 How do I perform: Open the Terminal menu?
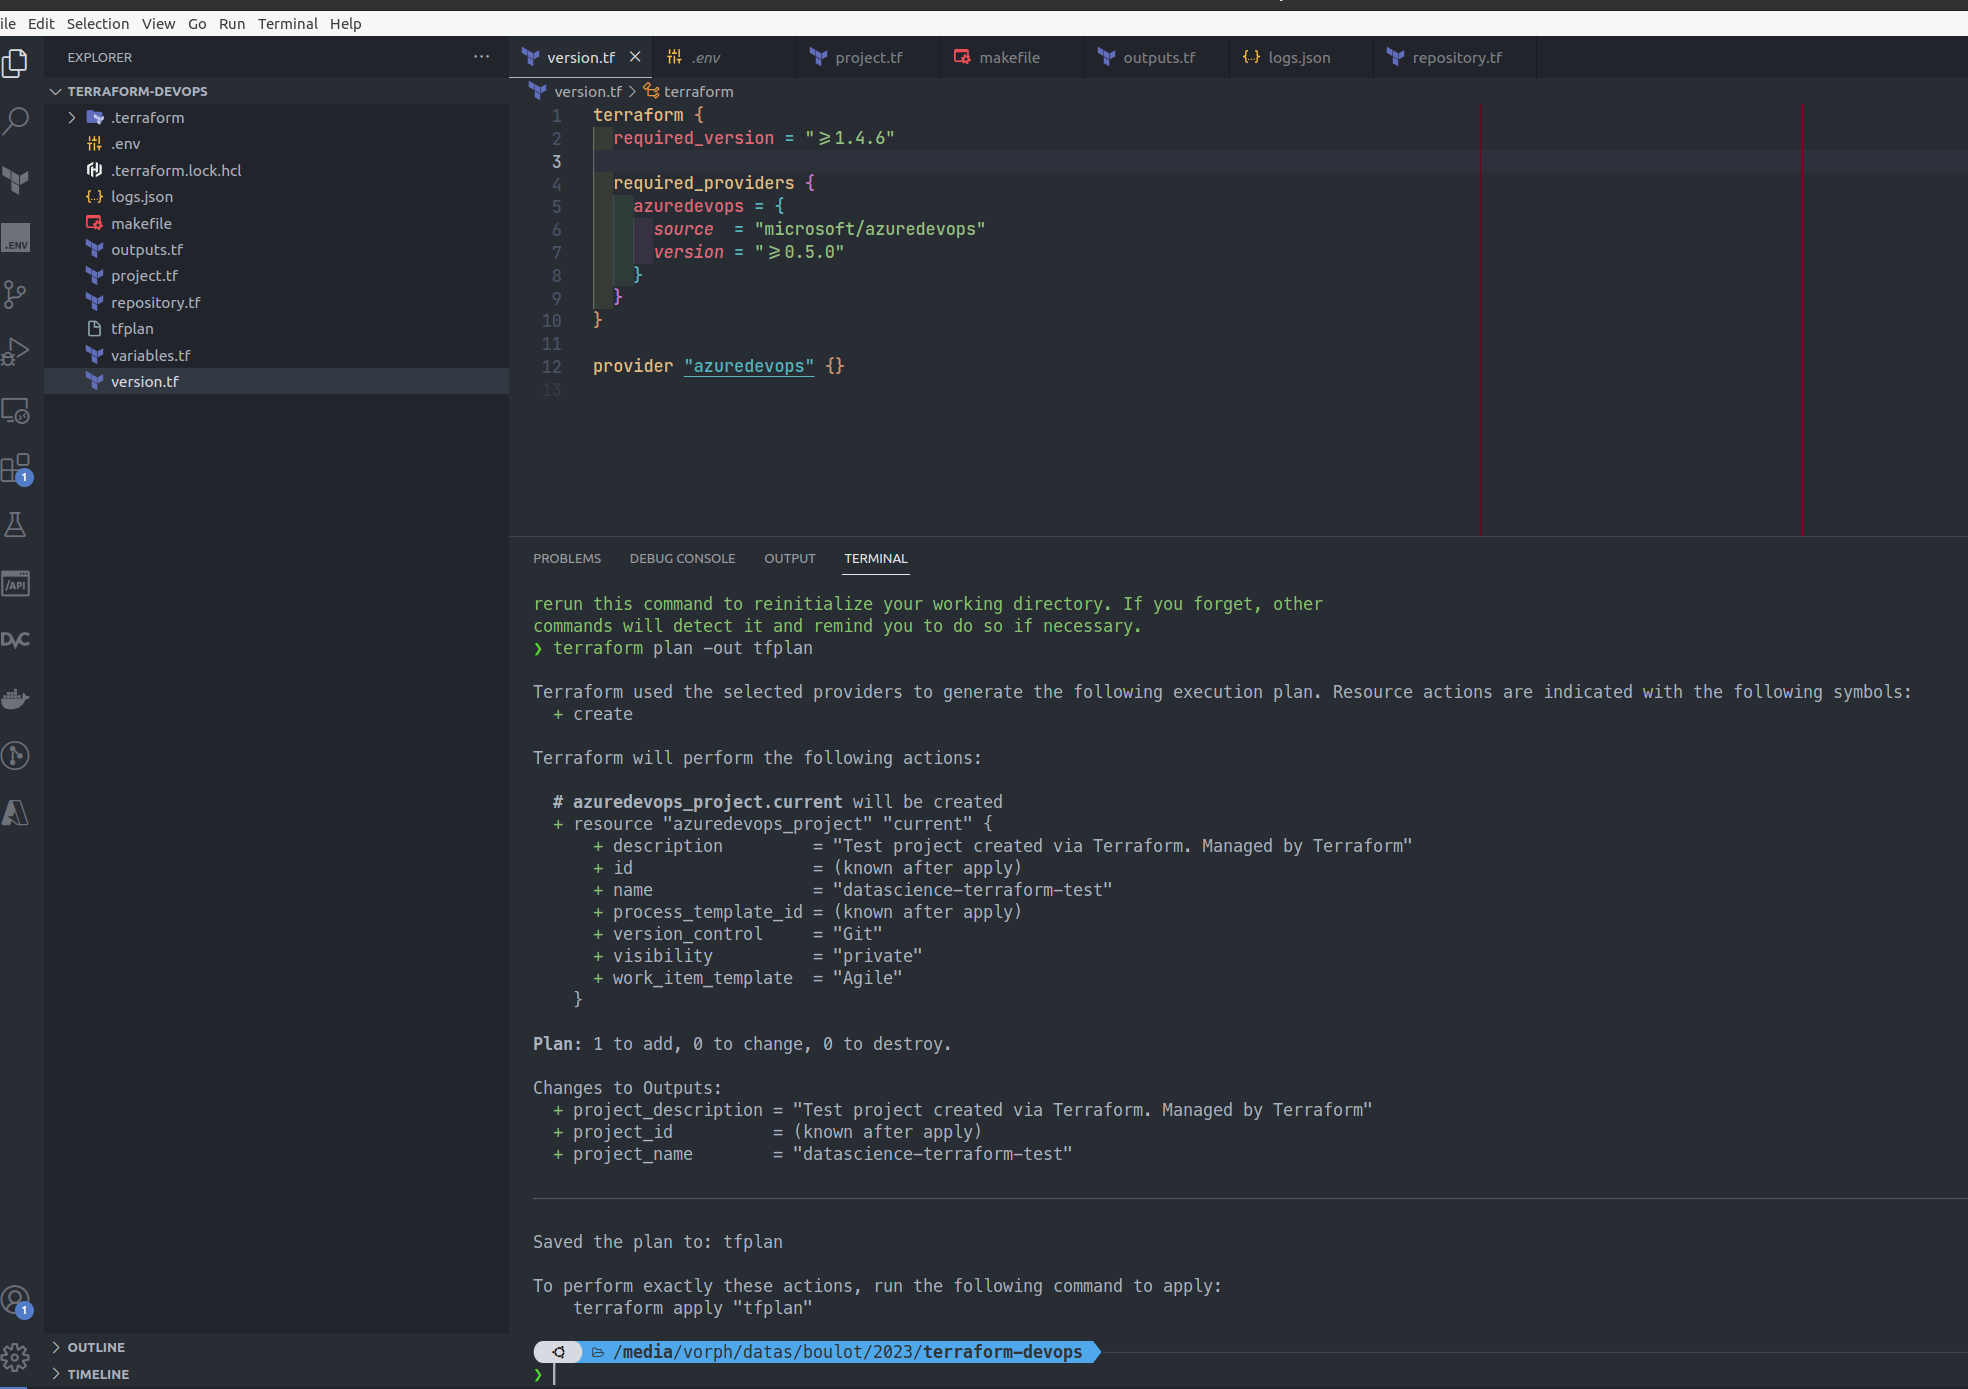click(x=288, y=23)
